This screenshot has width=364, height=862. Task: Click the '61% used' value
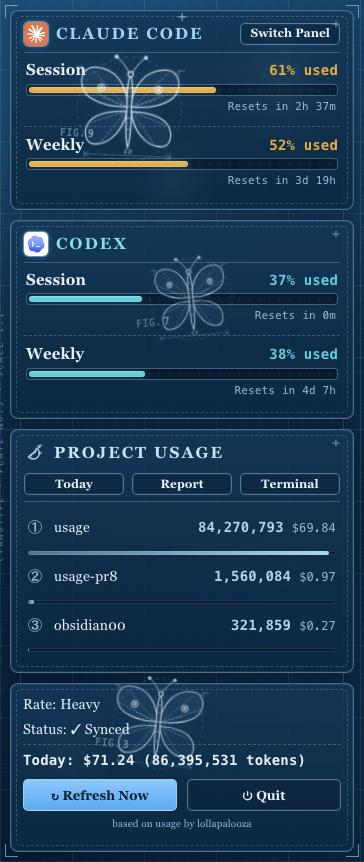click(304, 70)
